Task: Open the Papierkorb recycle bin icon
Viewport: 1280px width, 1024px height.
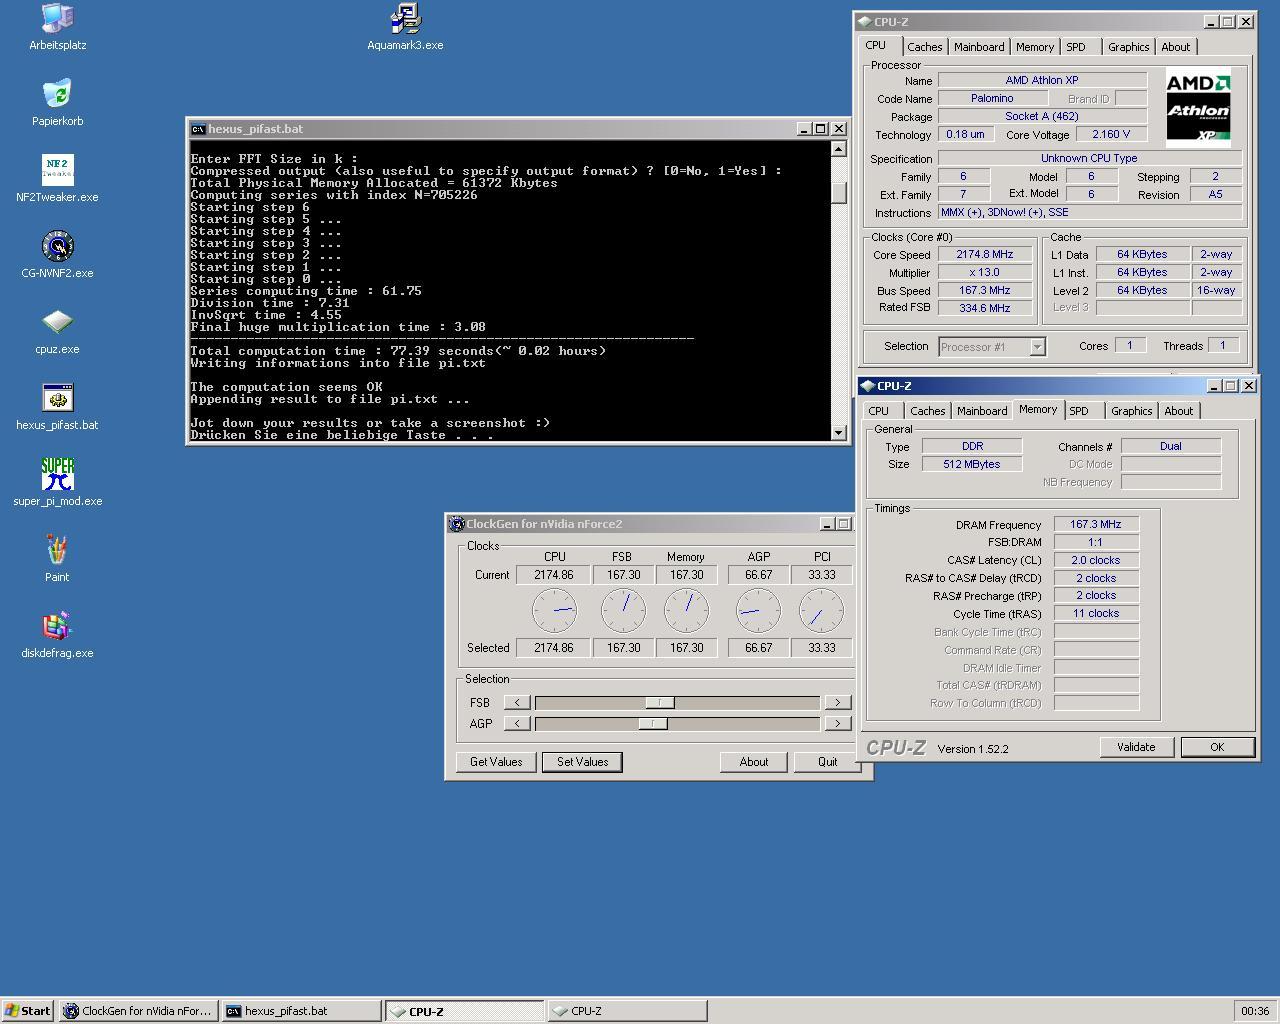Action: 57,102
